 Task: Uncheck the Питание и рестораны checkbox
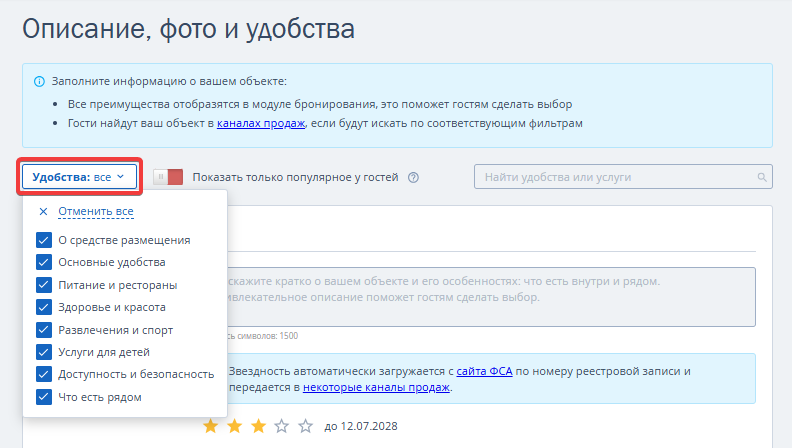coord(44,285)
